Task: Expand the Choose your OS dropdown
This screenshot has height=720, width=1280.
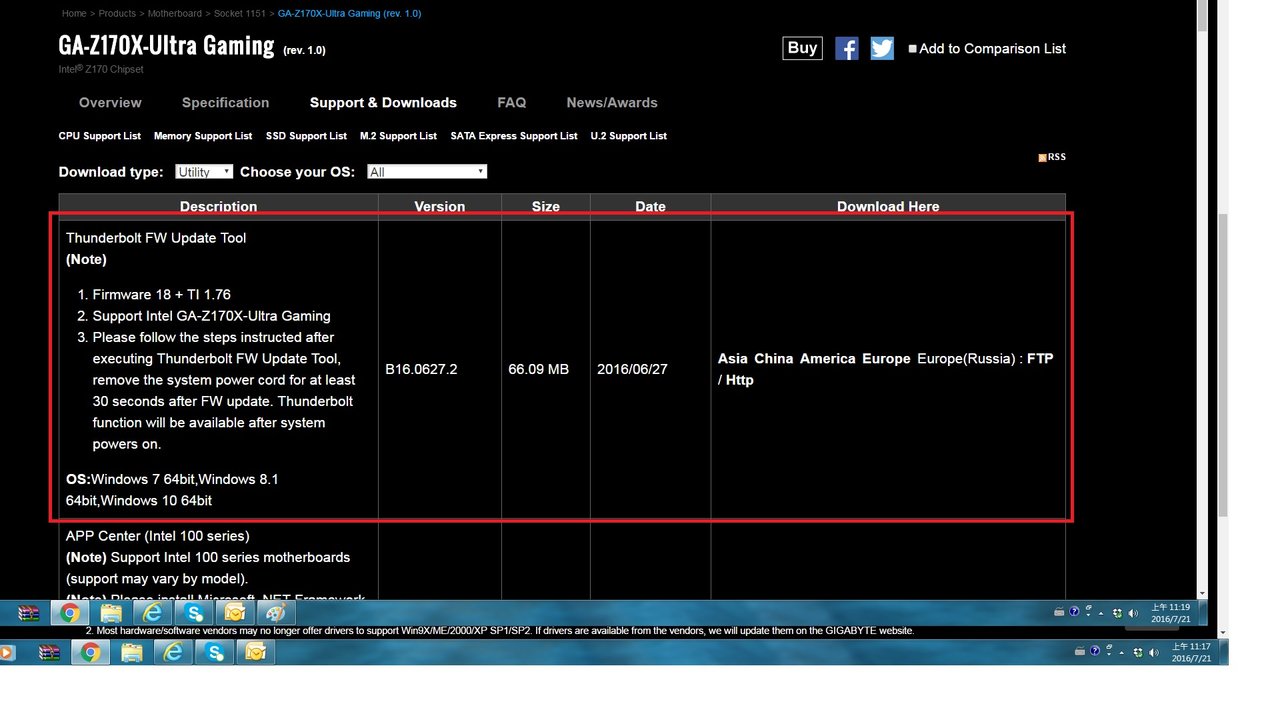Action: (426, 172)
